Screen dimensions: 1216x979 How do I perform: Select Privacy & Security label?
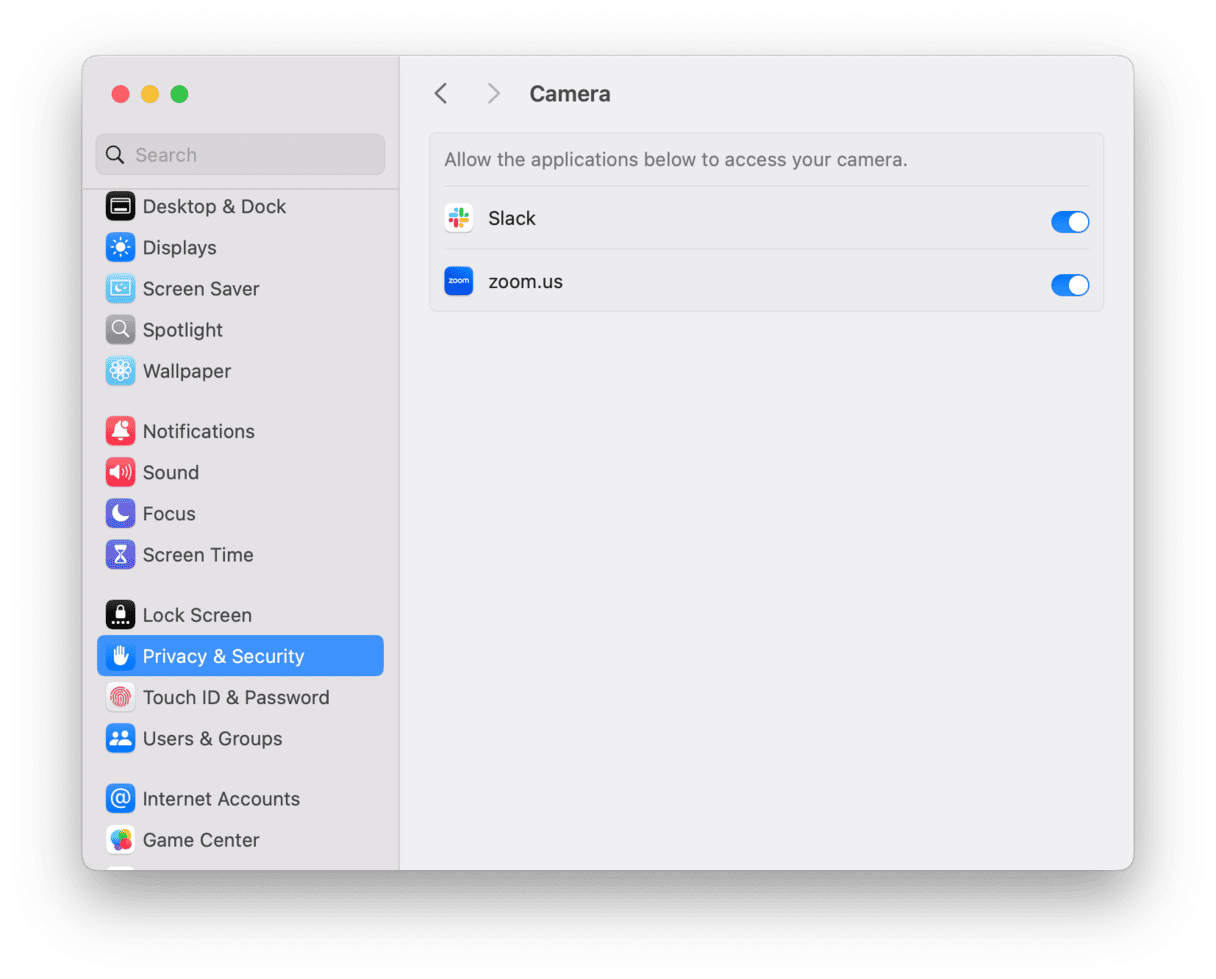(223, 656)
